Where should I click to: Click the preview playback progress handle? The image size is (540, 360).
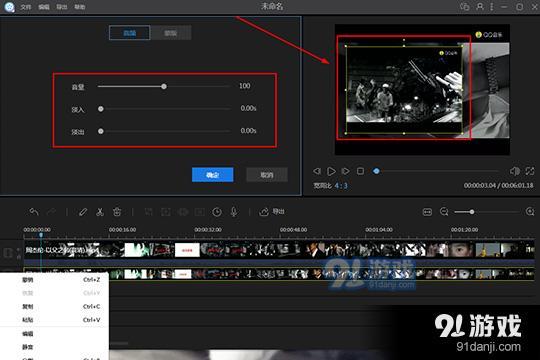(376, 171)
